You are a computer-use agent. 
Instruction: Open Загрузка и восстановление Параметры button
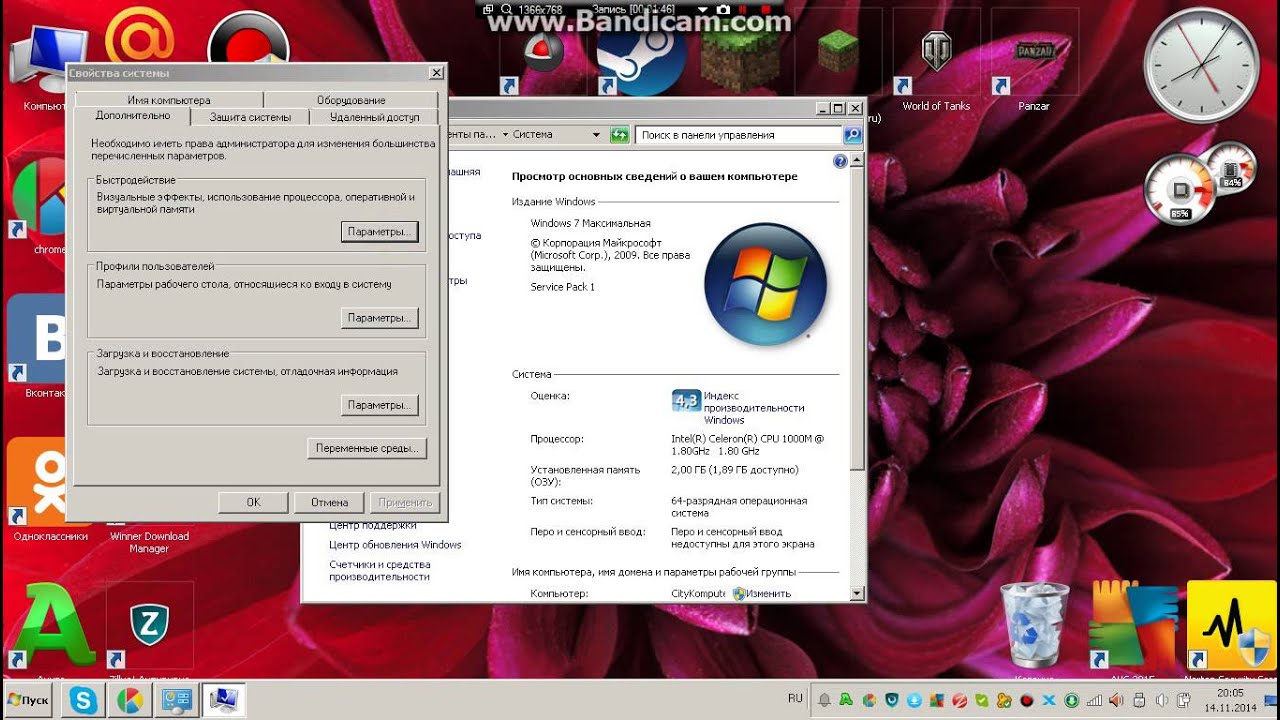point(378,405)
